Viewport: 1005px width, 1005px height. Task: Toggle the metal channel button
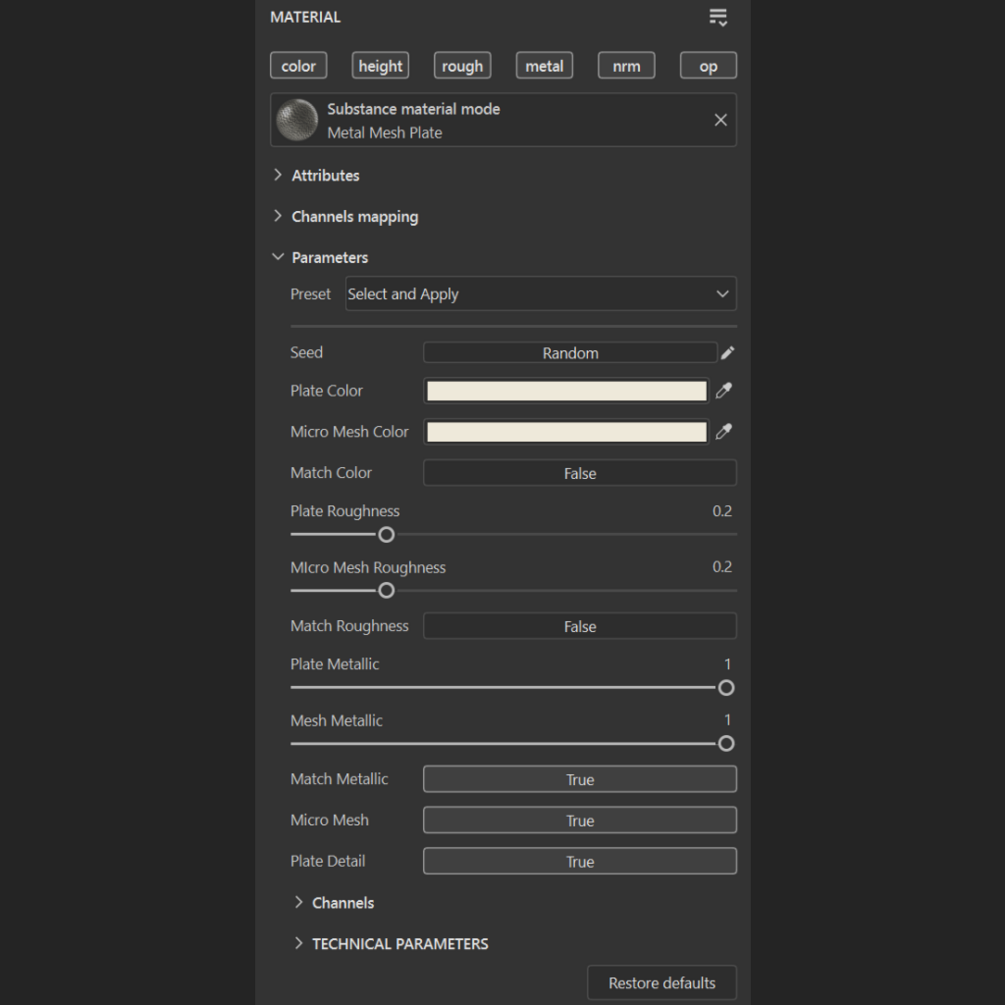(x=544, y=66)
